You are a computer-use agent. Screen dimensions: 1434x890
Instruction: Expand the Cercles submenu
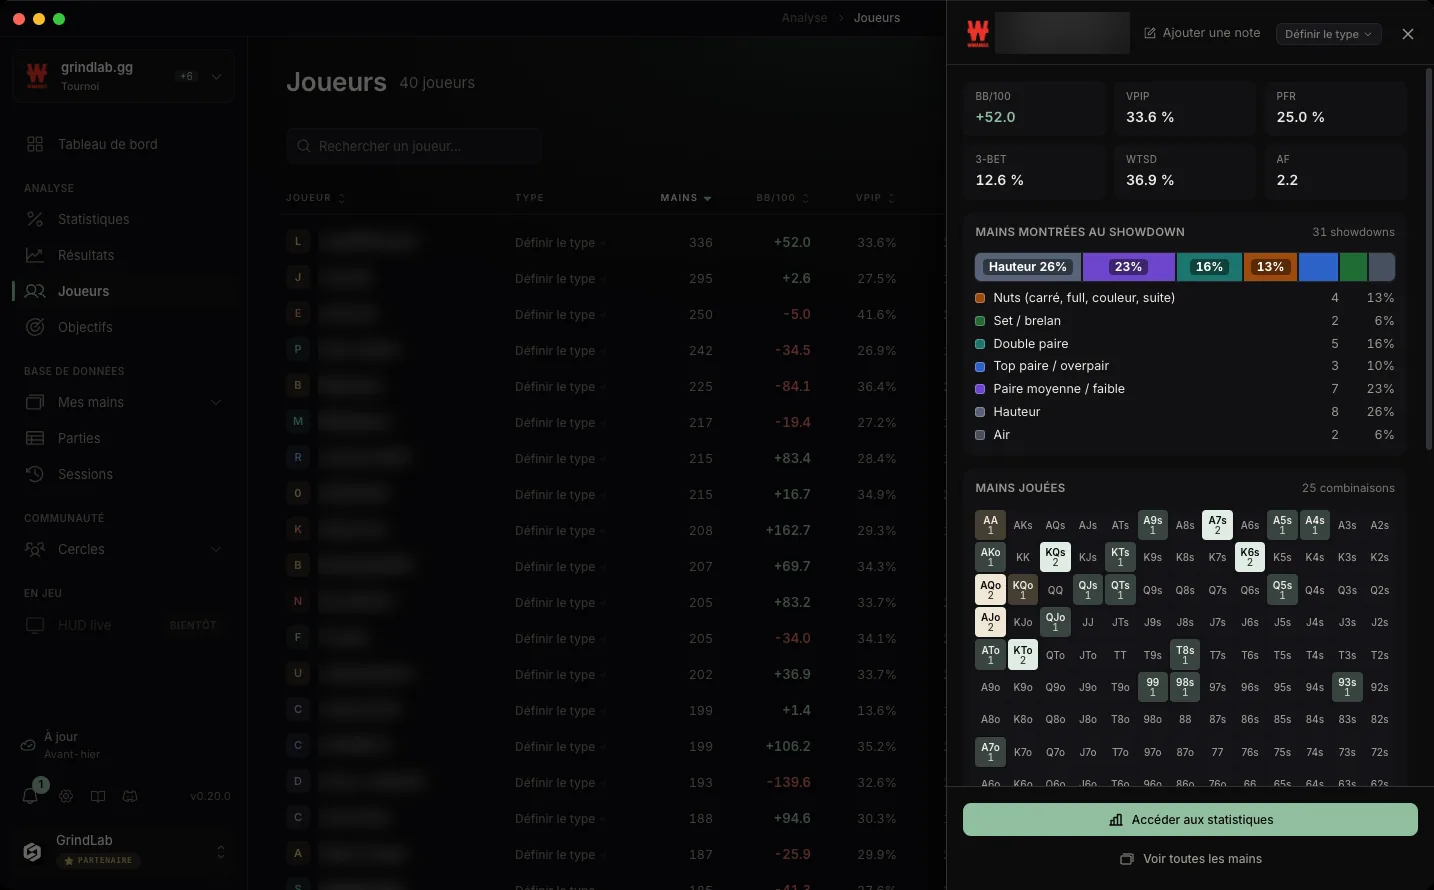tap(216, 549)
